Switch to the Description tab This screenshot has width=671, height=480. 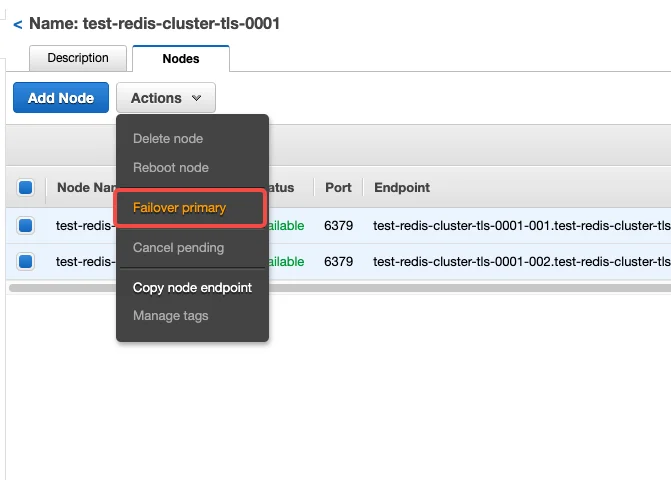pos(78,58)
